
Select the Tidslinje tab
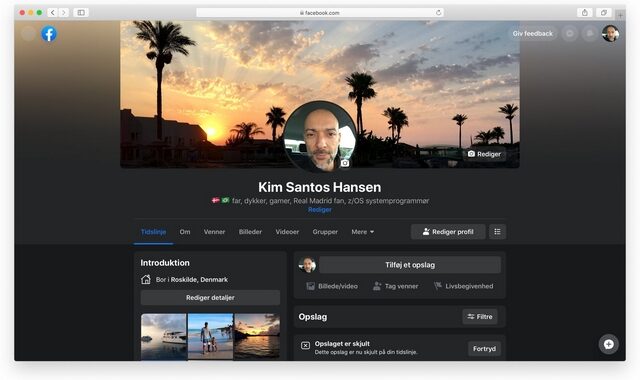coord(153,232)
